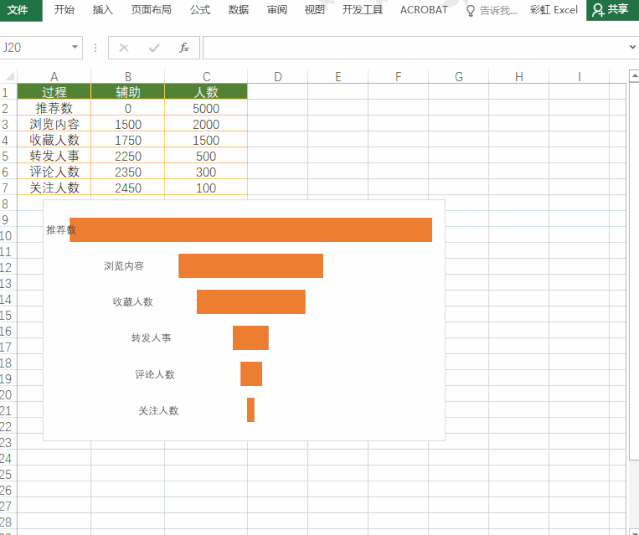The width and height of the screenshot is (639, 535).
Task: Select column A header
Action: (x=54, y=76)
